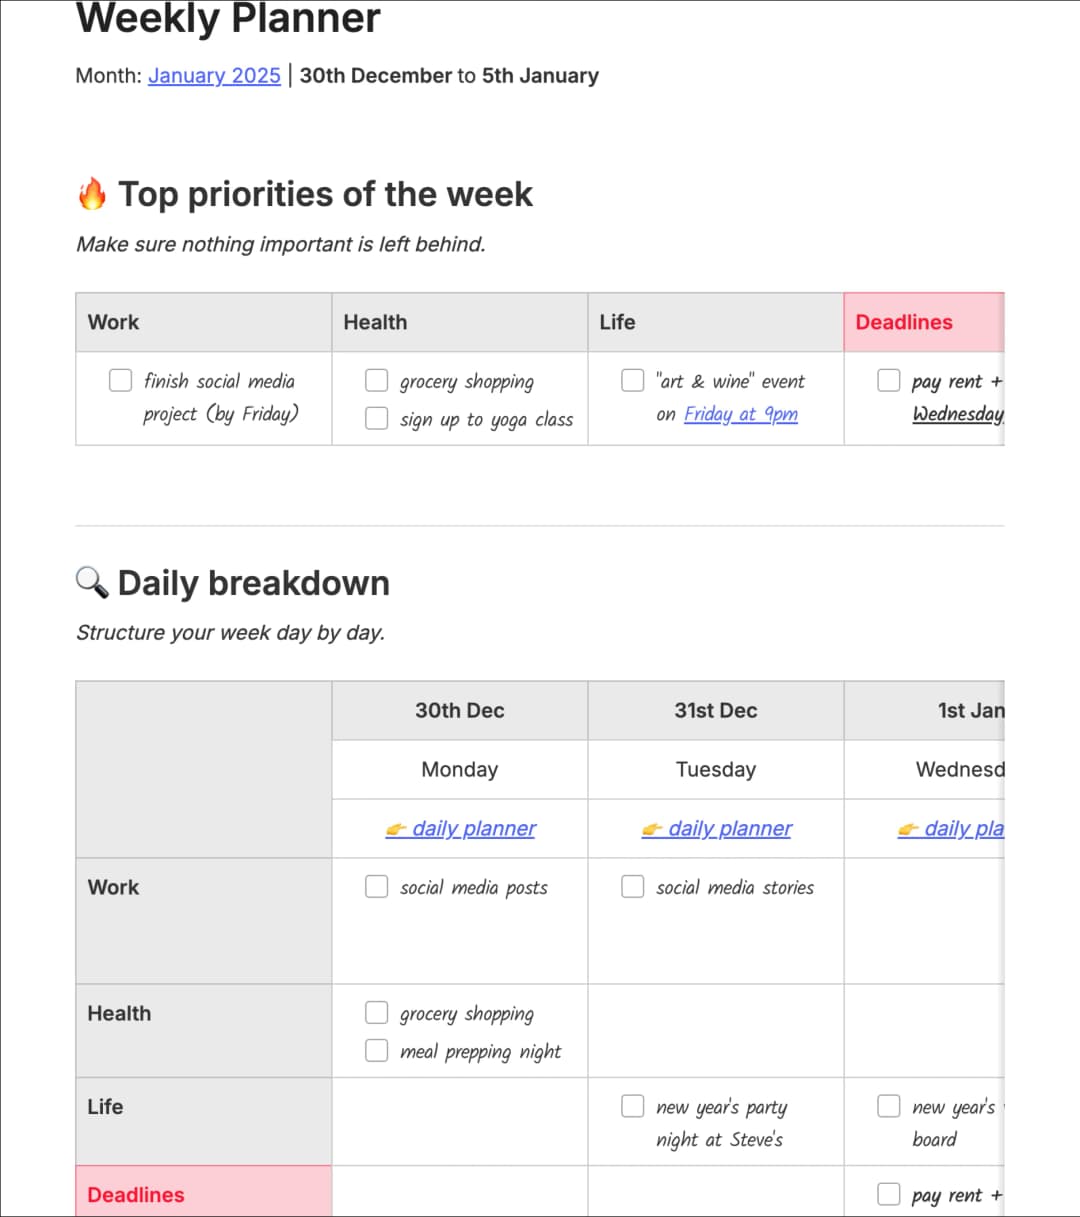Check the meal prepping night box
The height and width of the screenshot is (1217, 1080).
click(377, 1050)
